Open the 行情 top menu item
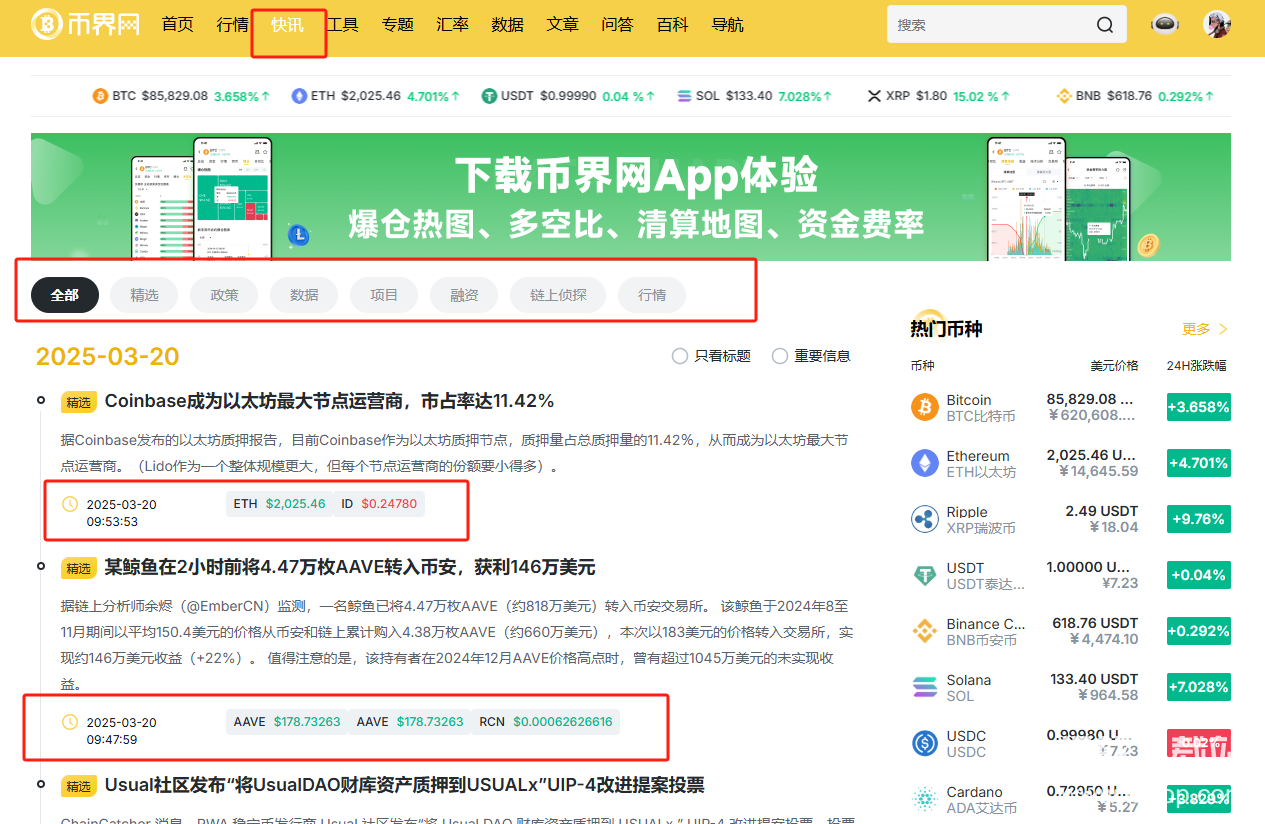 pos(232,25)
